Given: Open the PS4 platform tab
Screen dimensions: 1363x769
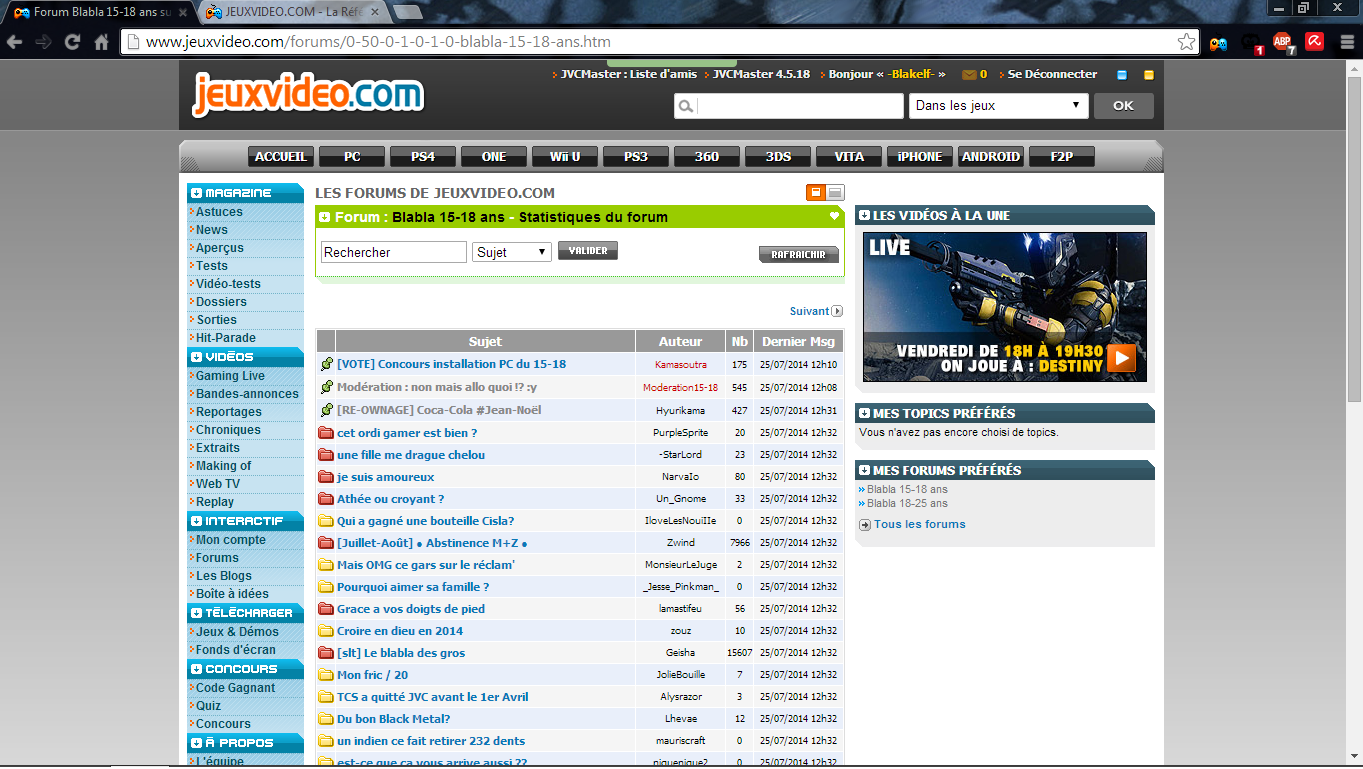Looking at the screenshot, I should click(423, 157).
